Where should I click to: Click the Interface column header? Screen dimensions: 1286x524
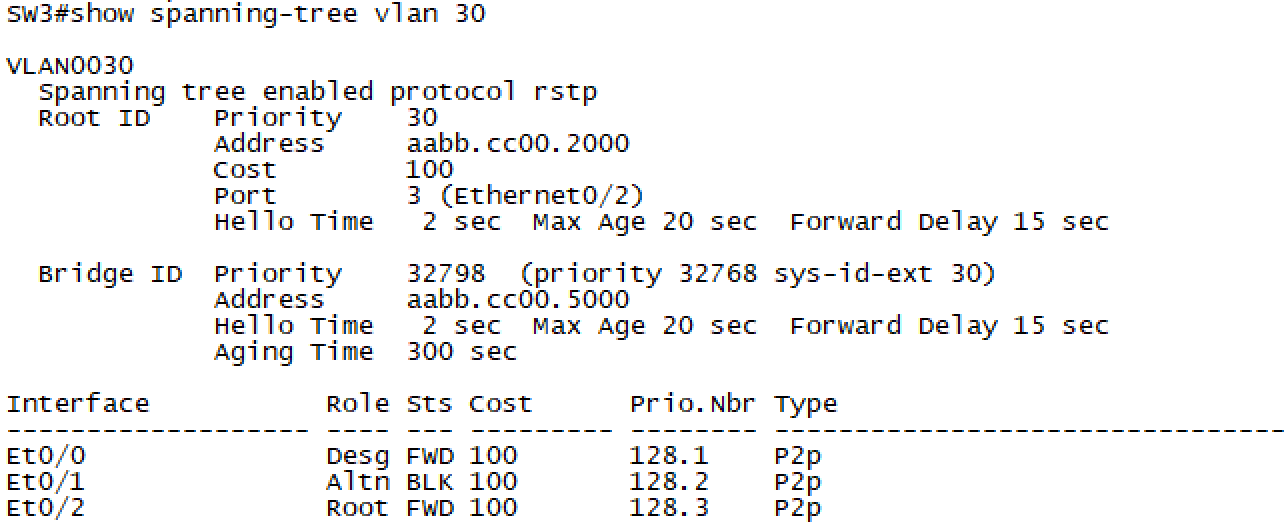pos(78,404)
